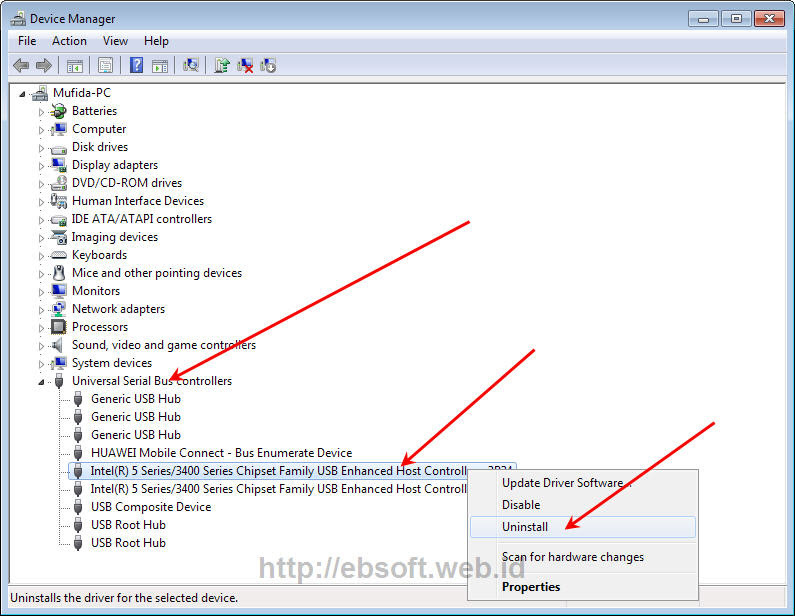The height and width of the screenshot is (616, 795).
Task: Expand the System devices category
Action: click(x=41, y=364)
